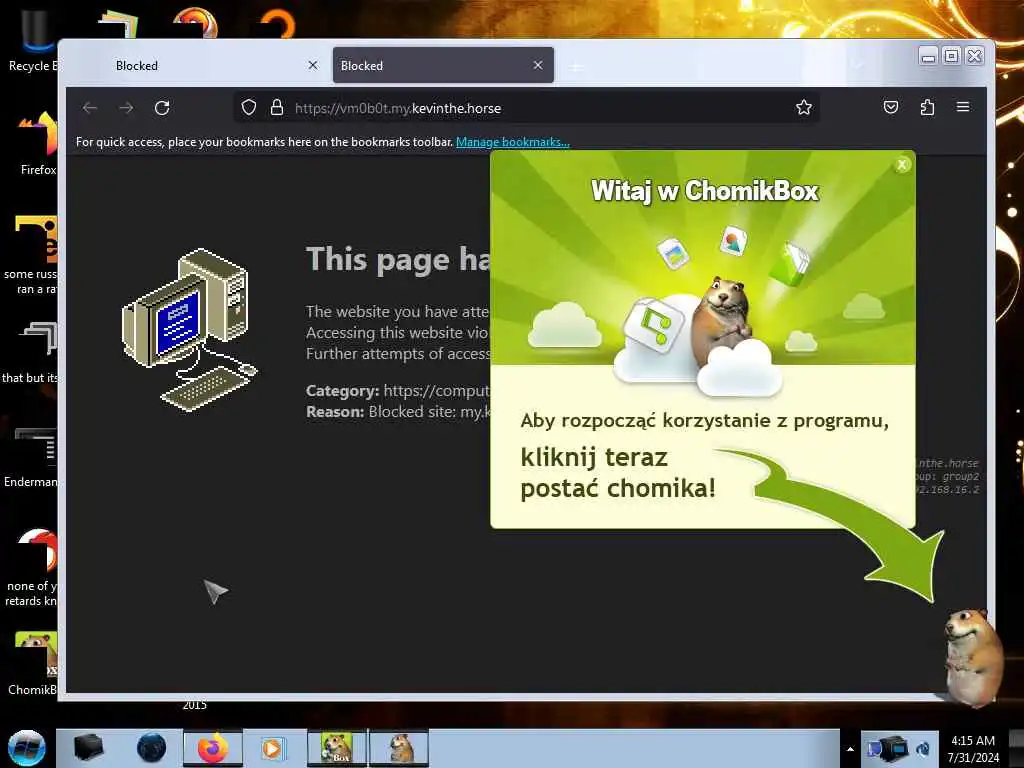Open the 'some russ' desktop file
The height and width of the screenshot is (768, 1024).
point(33,255)
